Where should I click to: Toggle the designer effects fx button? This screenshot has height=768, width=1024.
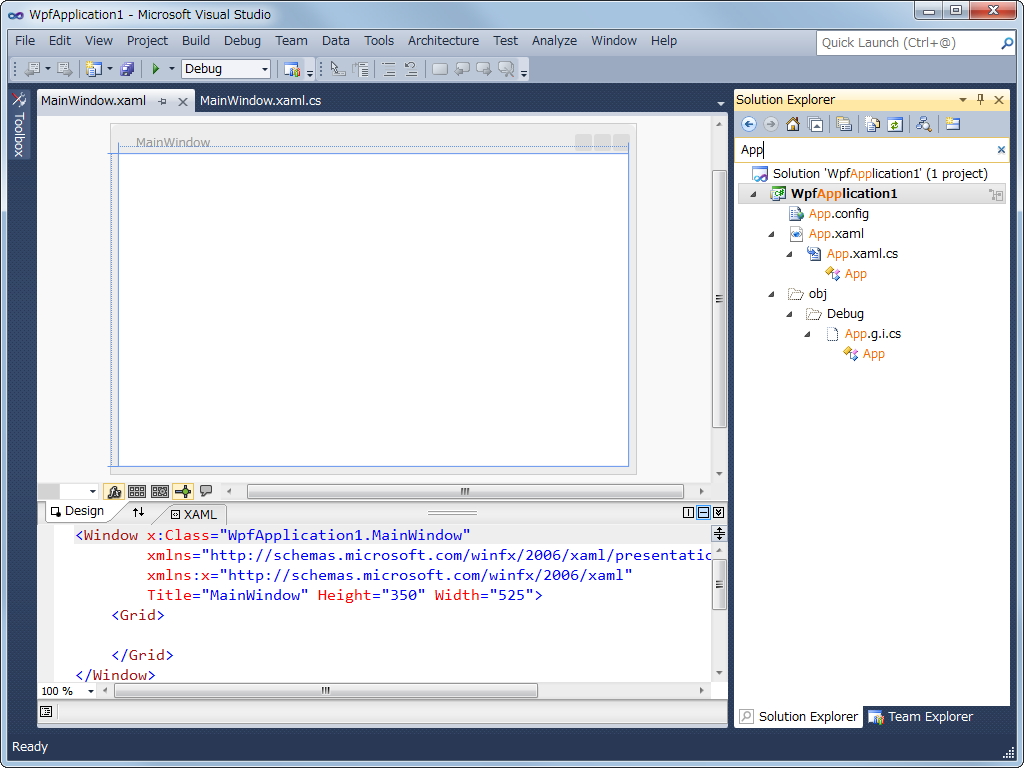(x=114, y=491)
